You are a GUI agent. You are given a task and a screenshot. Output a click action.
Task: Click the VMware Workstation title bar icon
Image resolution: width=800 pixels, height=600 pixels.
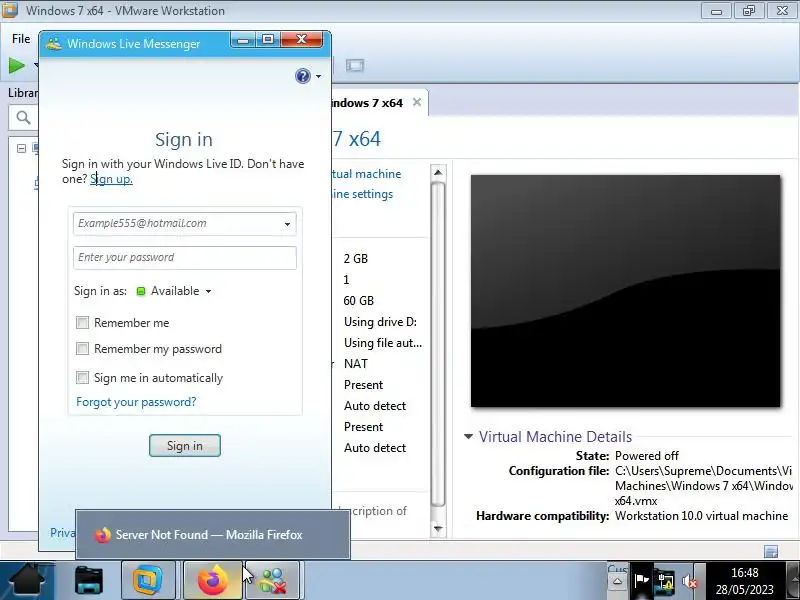click(x=10, y=10)
